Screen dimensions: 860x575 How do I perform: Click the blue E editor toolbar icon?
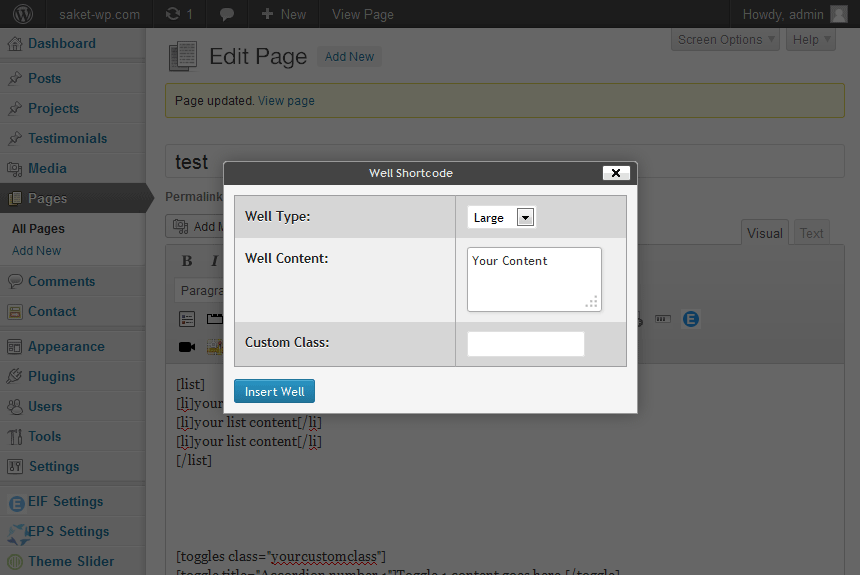691,319
